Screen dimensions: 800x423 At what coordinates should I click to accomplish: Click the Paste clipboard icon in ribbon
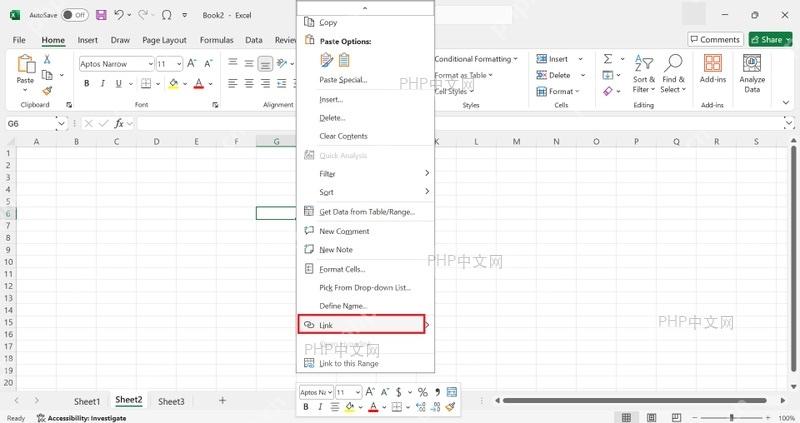point(26,65)
